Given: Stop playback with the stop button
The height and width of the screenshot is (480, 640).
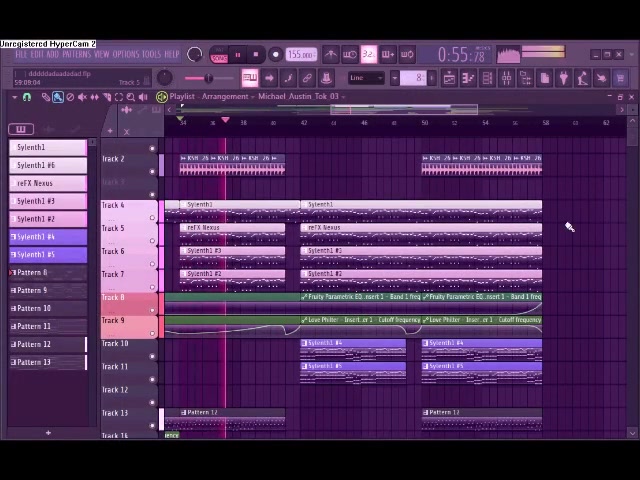Looking at the screenshot, I should [x=256, y=55].
